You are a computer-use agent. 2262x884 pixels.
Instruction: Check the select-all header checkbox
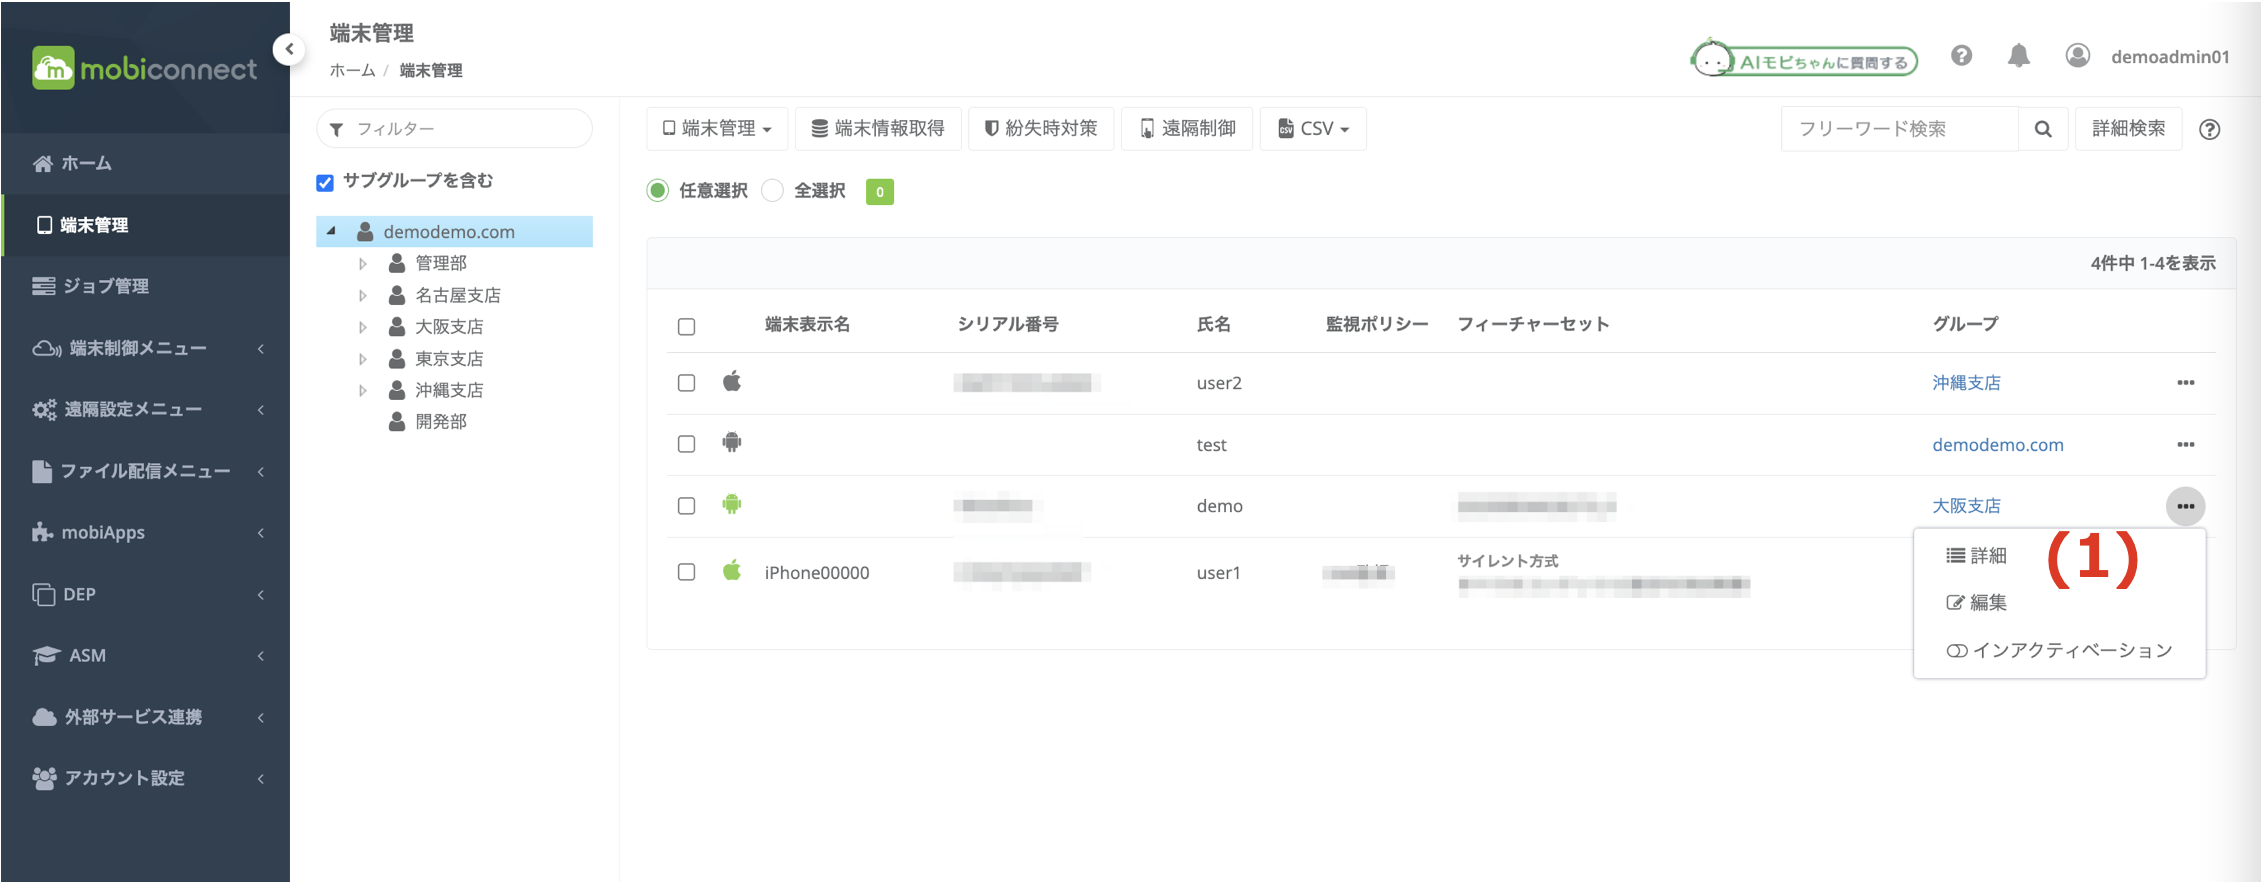click(686, 327)
